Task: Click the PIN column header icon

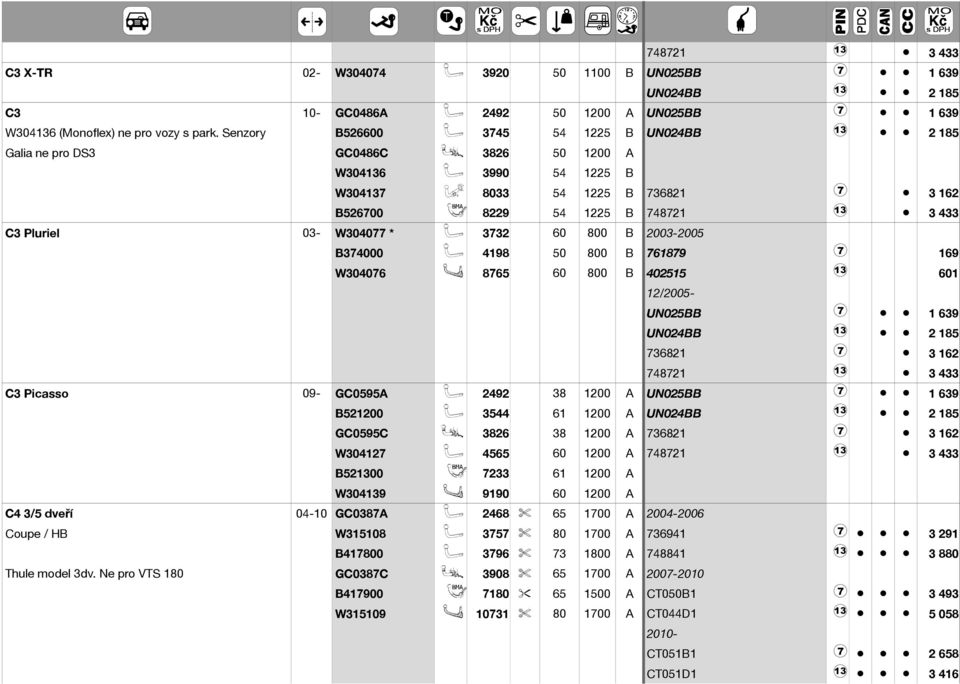Action: [x=841, y=21]
